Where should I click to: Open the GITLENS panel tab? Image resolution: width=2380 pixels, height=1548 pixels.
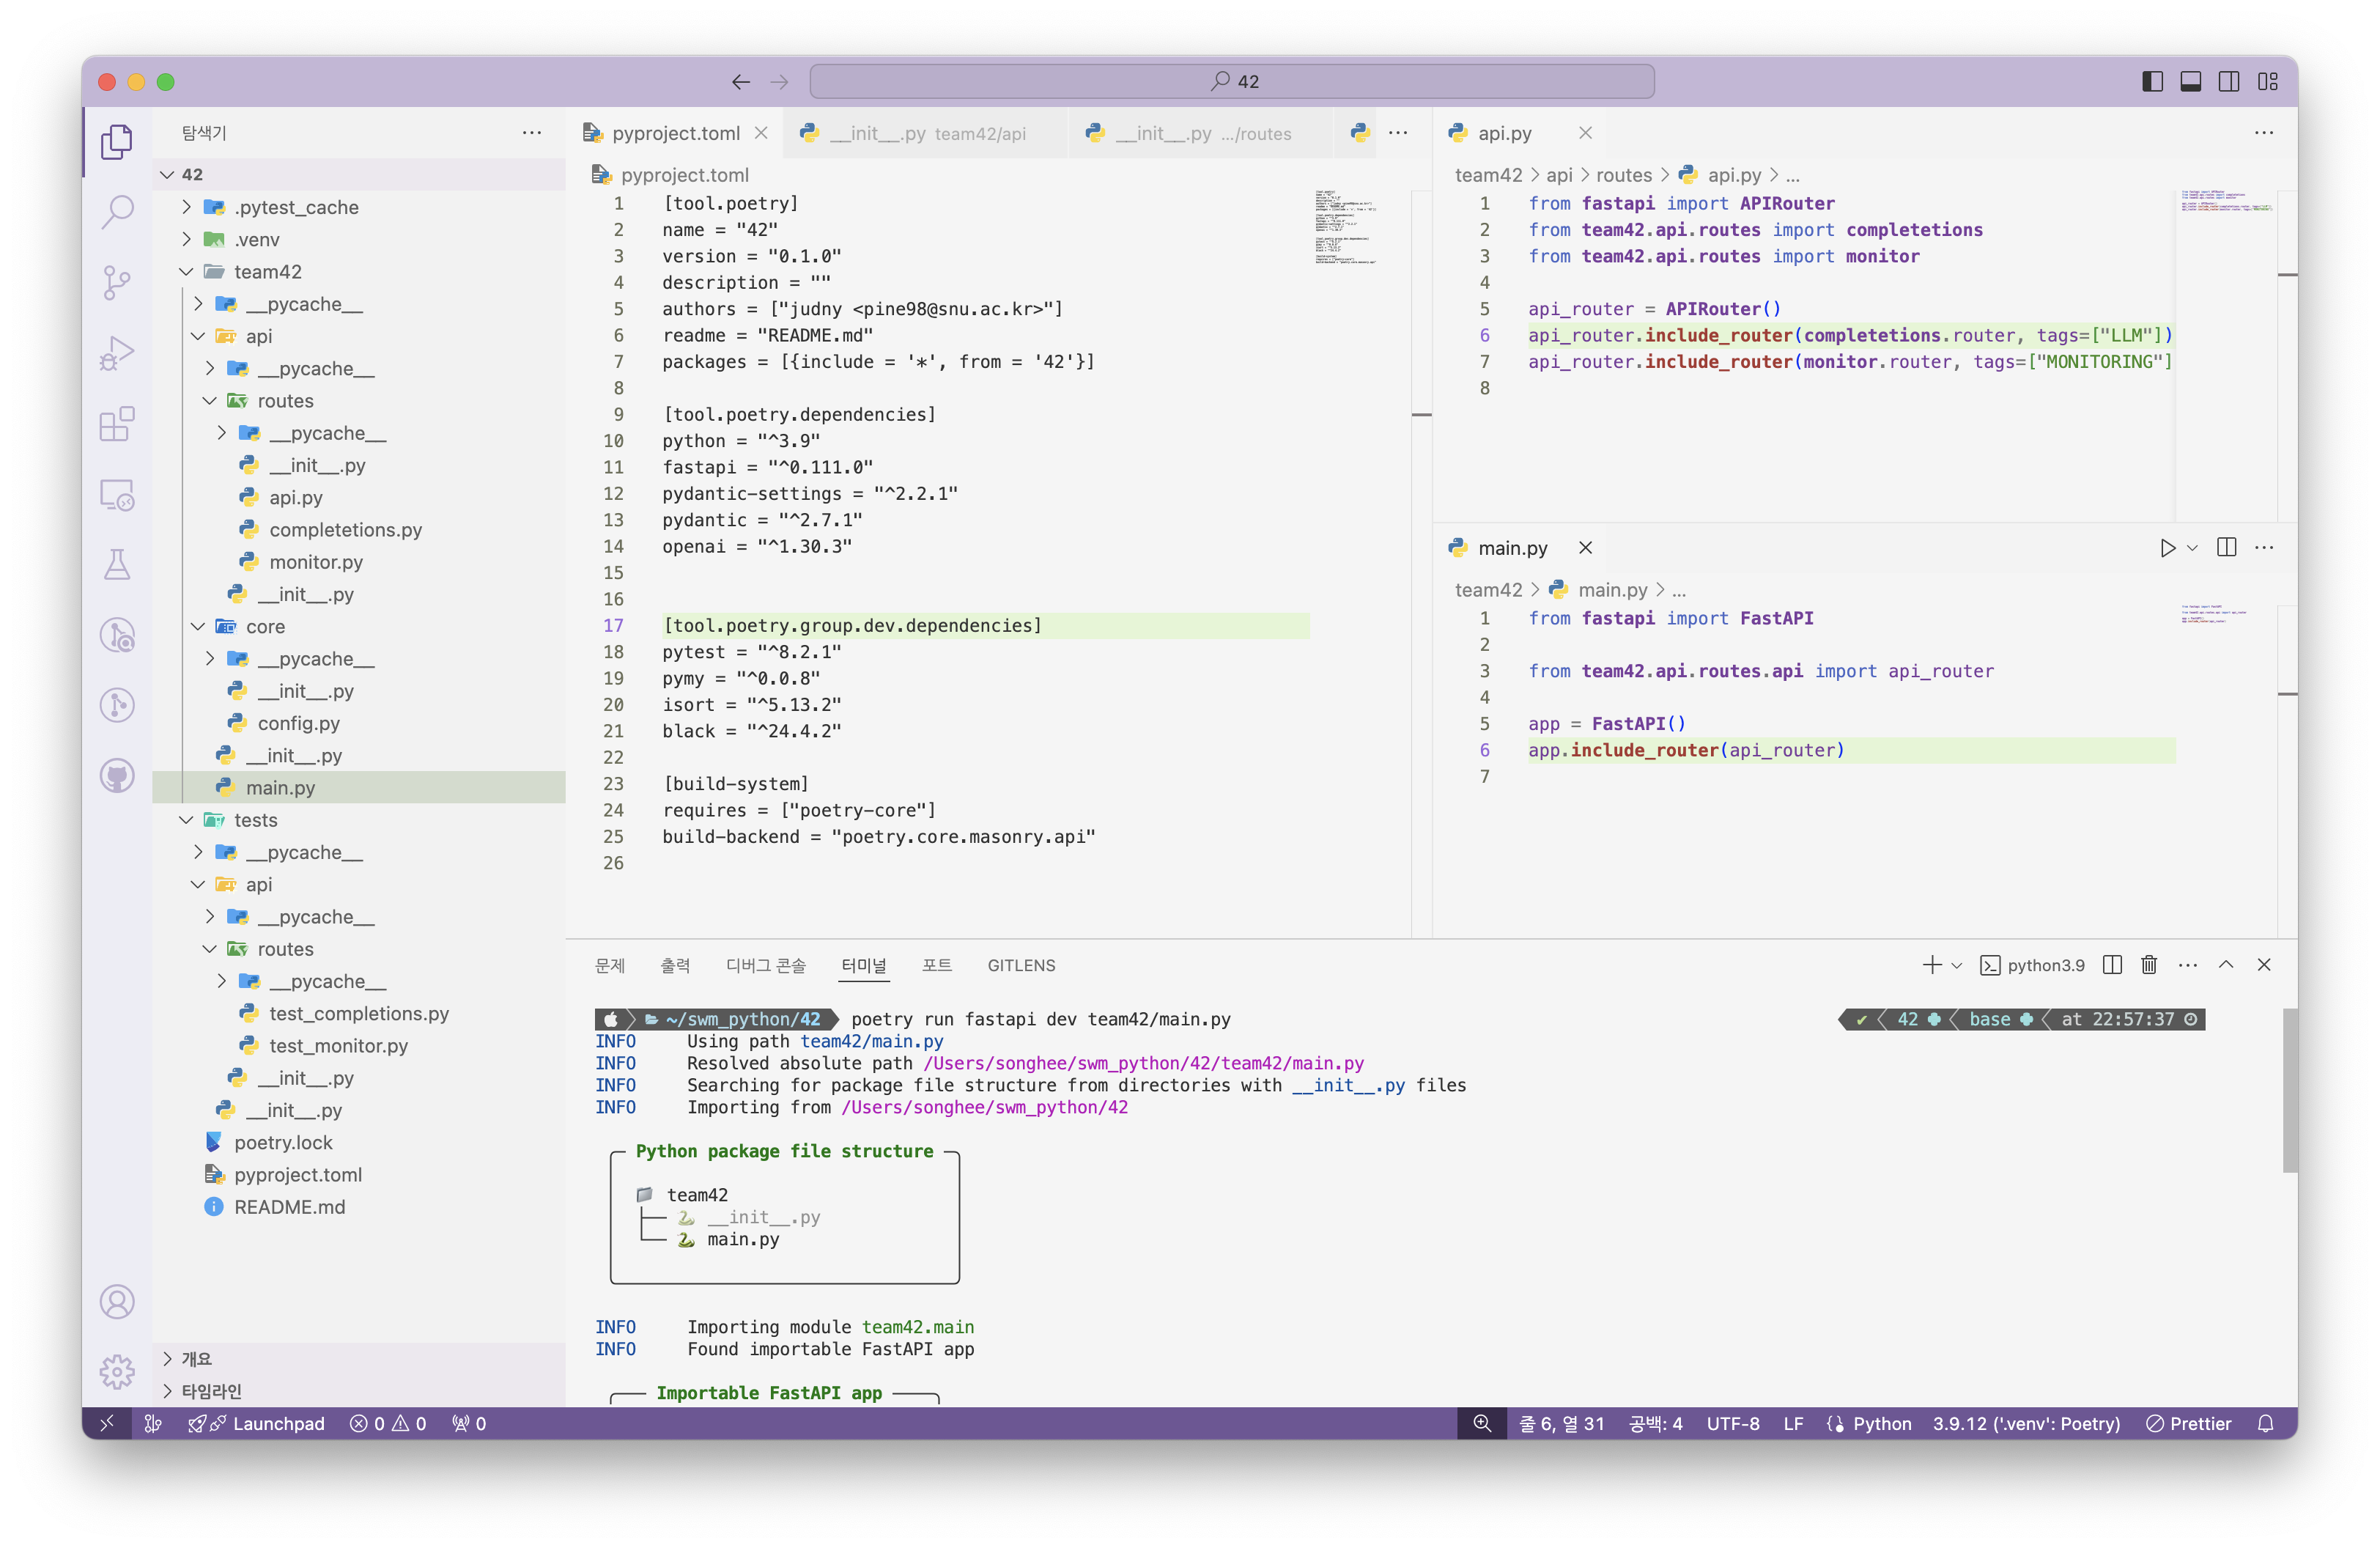[1021, 965]
